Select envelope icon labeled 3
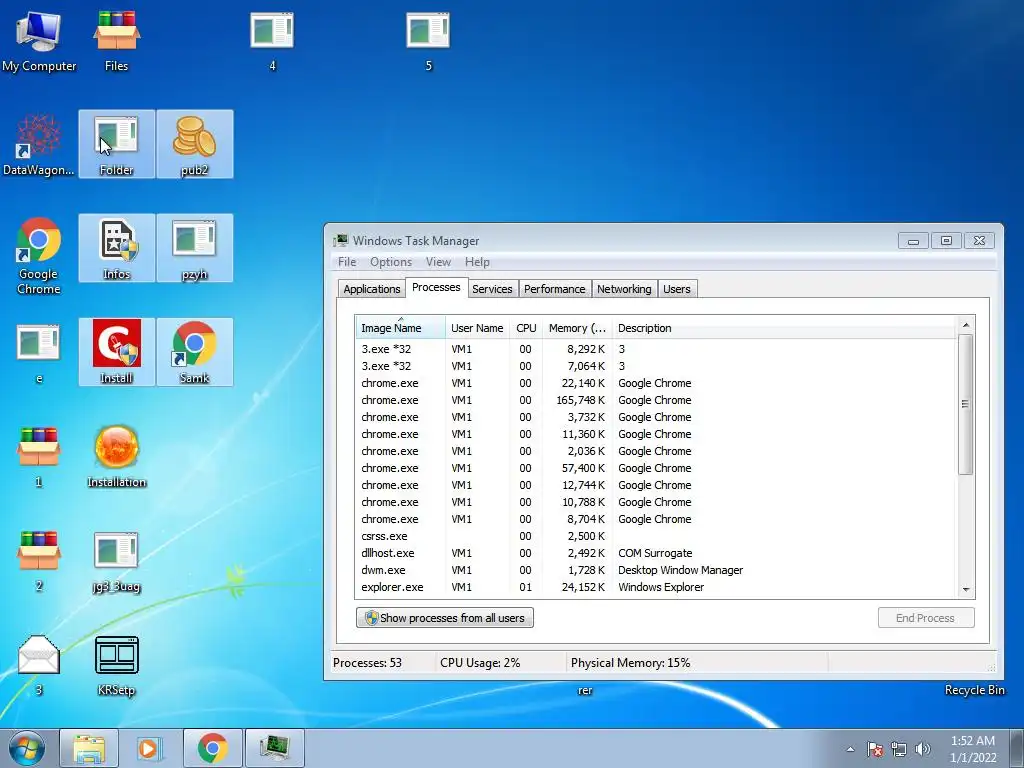 39,665
